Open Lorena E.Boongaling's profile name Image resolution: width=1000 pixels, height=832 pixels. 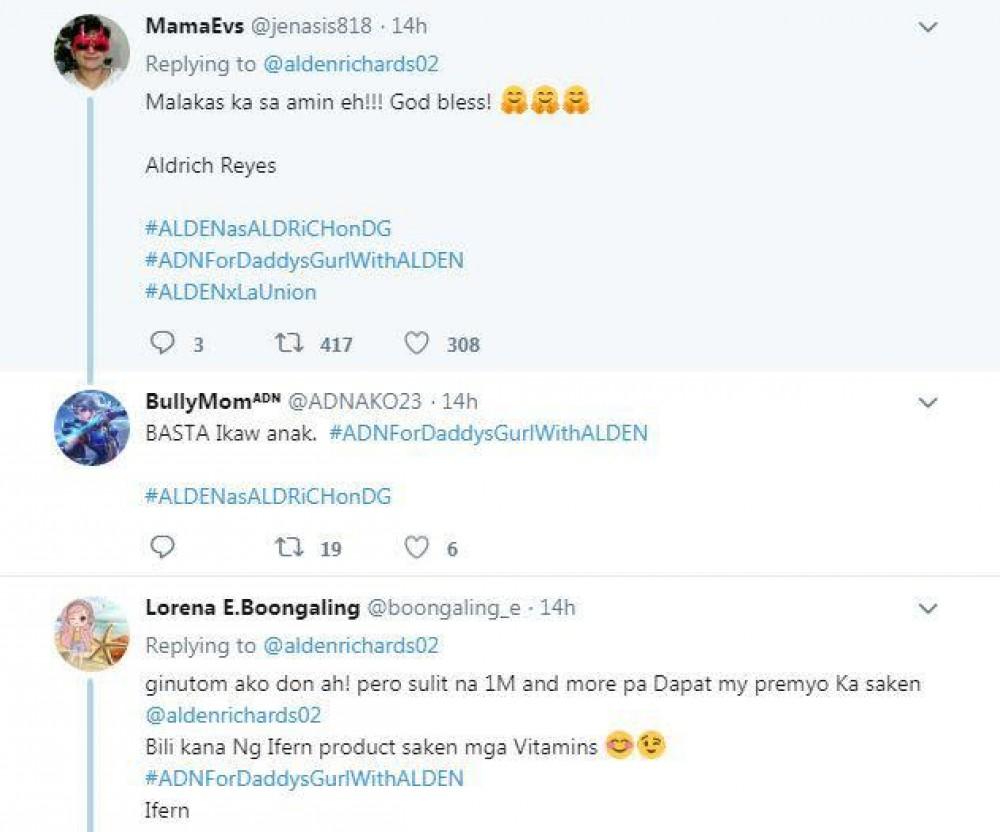252,608
